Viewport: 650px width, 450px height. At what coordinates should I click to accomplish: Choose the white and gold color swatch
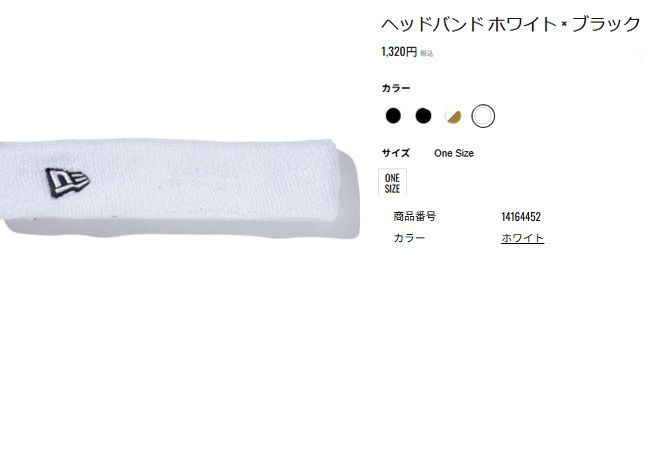click(x=453, y=116)
